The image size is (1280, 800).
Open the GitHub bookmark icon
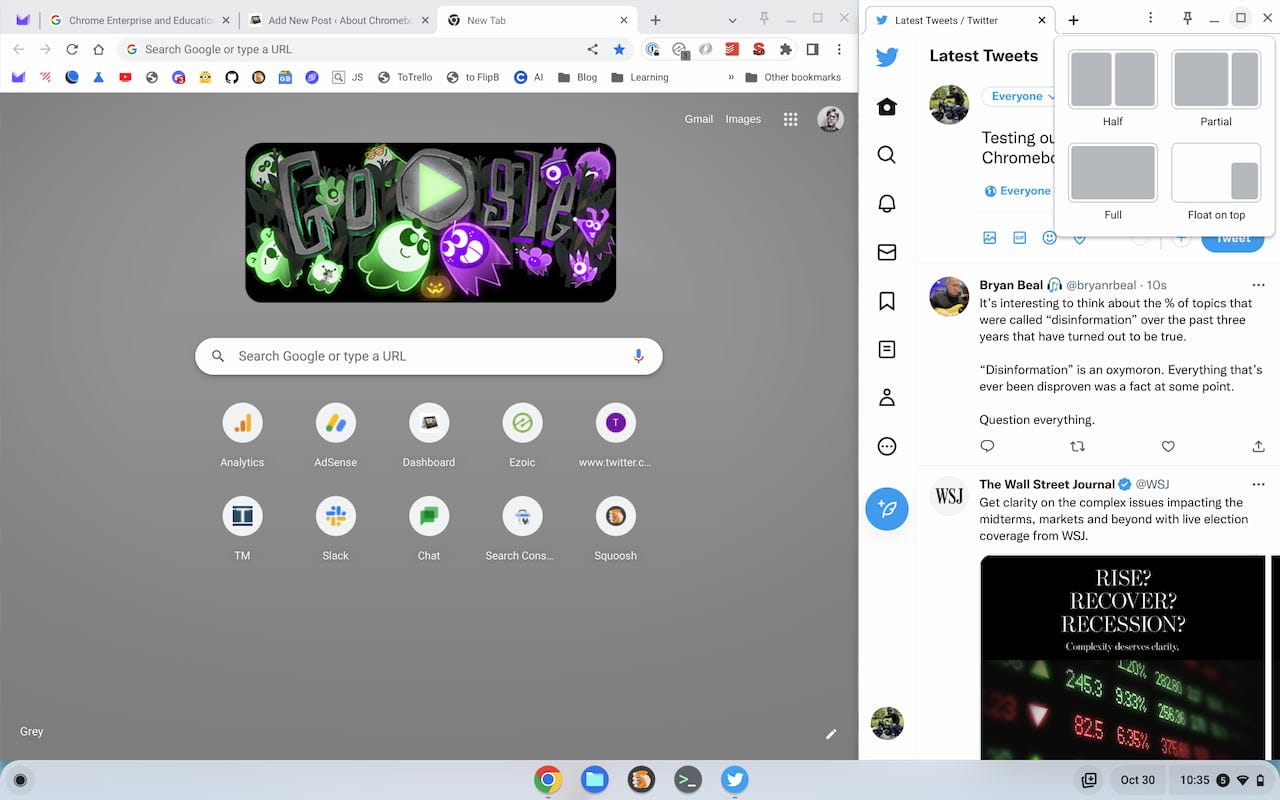[232, 77]
